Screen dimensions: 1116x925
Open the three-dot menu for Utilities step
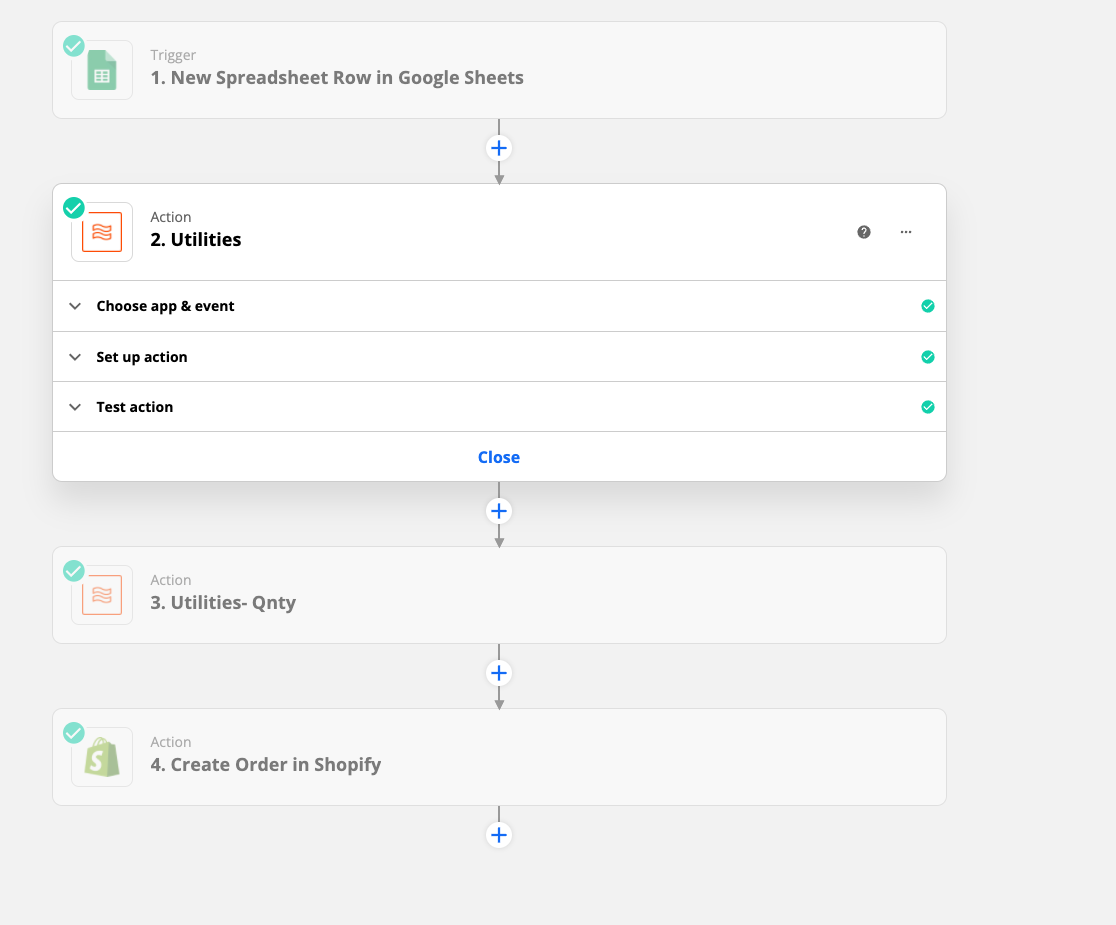905,232
